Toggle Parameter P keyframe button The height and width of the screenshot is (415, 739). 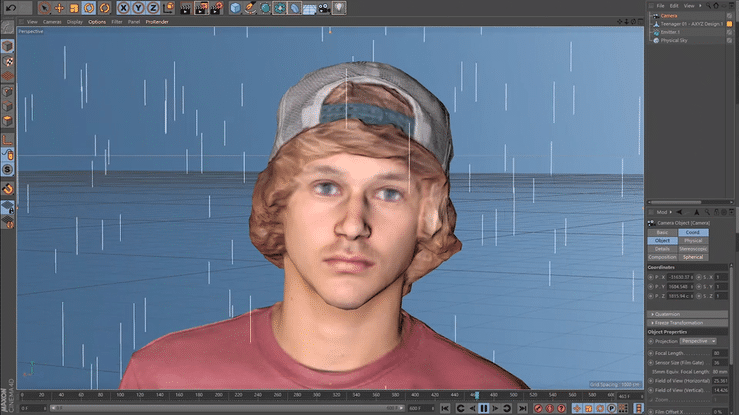coord(611,408)
